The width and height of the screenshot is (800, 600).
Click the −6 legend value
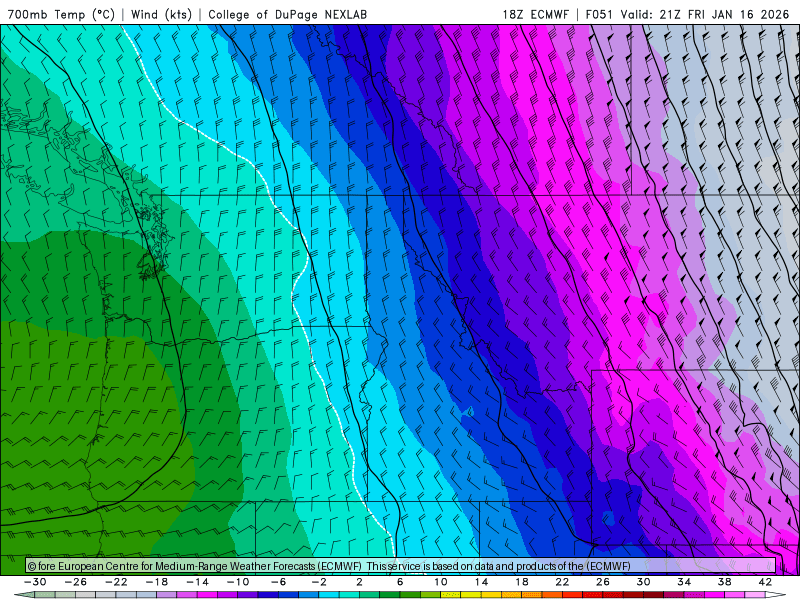tap(279, 582)
